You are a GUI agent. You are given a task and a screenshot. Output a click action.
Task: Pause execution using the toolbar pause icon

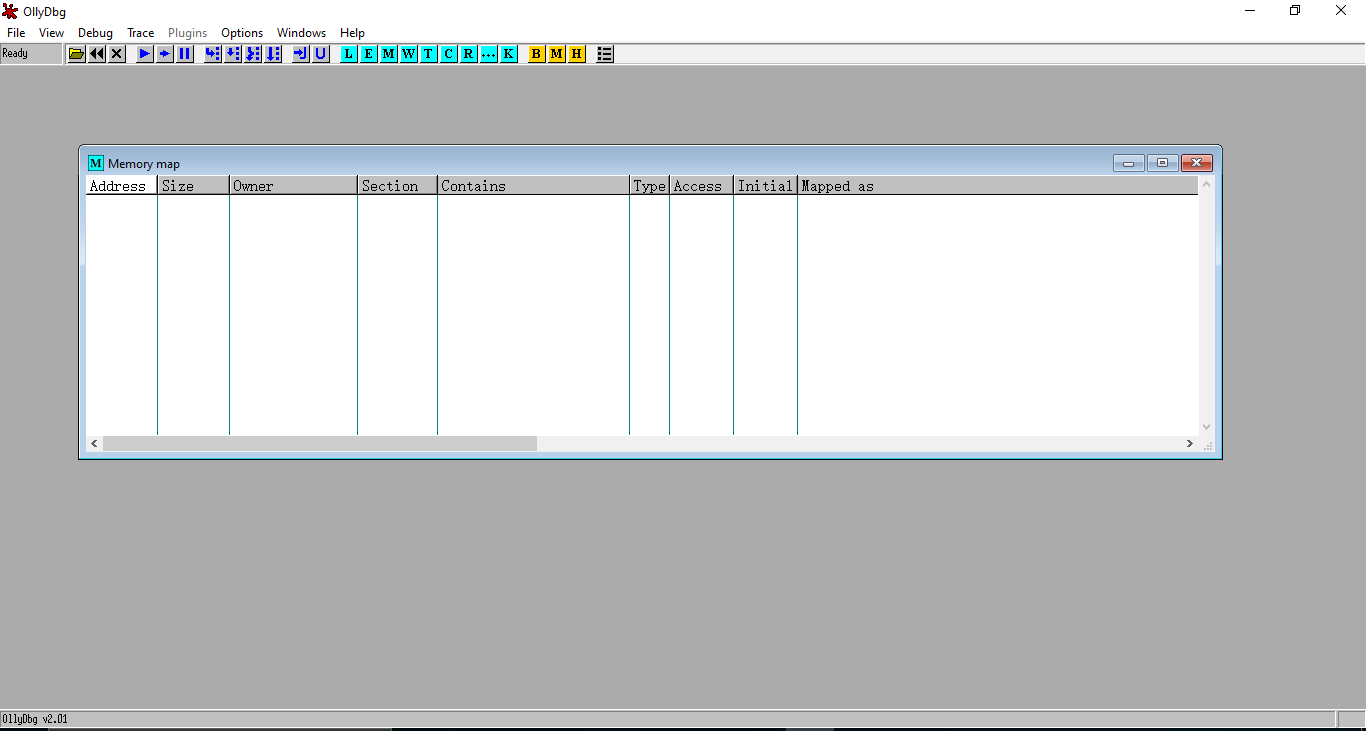[x=185, y=54]
